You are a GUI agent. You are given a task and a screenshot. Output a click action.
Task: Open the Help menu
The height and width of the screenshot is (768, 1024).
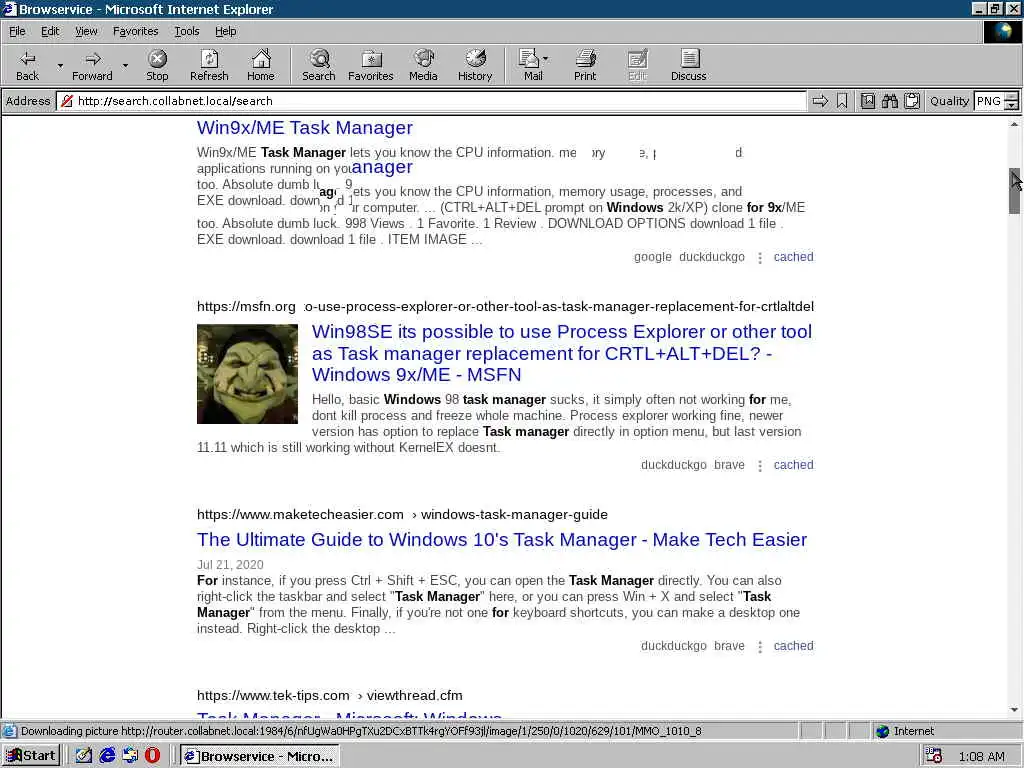click(225, 31)
